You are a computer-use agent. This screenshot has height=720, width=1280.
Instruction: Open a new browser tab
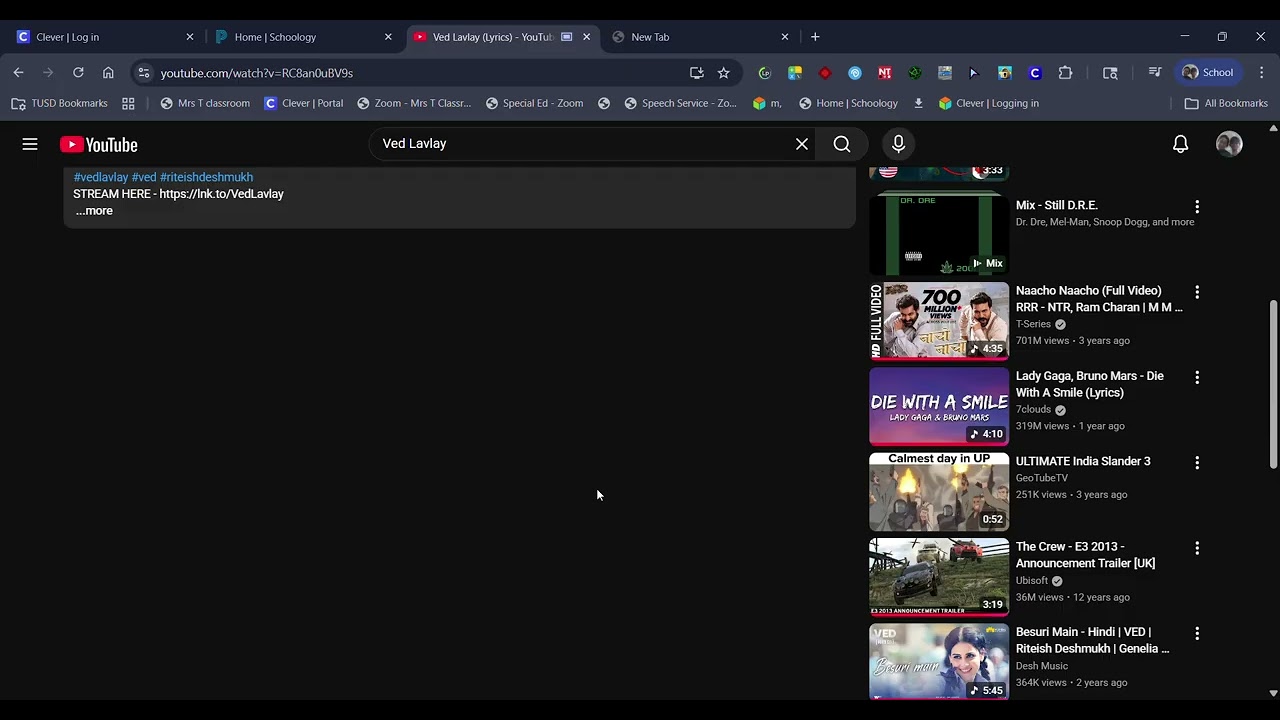tap(815, 37)
